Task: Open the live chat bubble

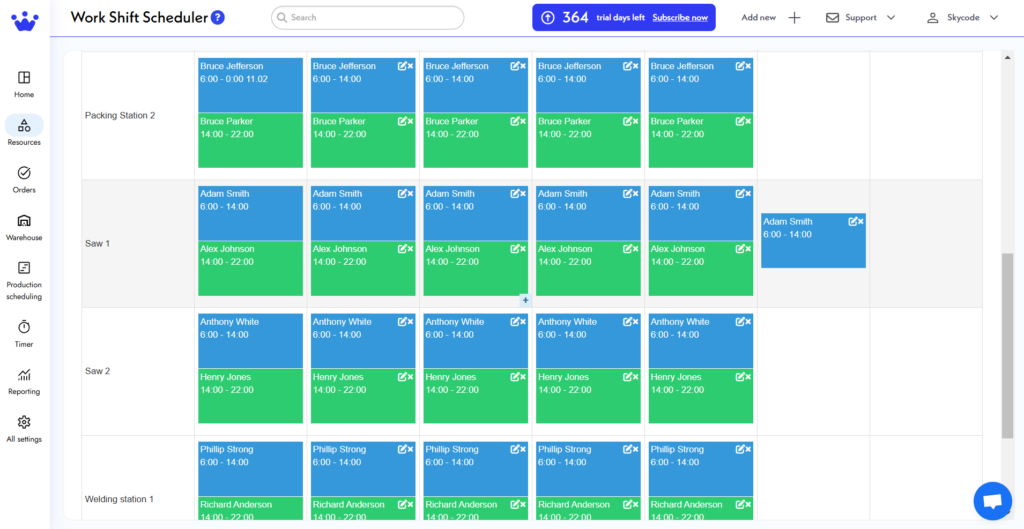Action: 992,501
